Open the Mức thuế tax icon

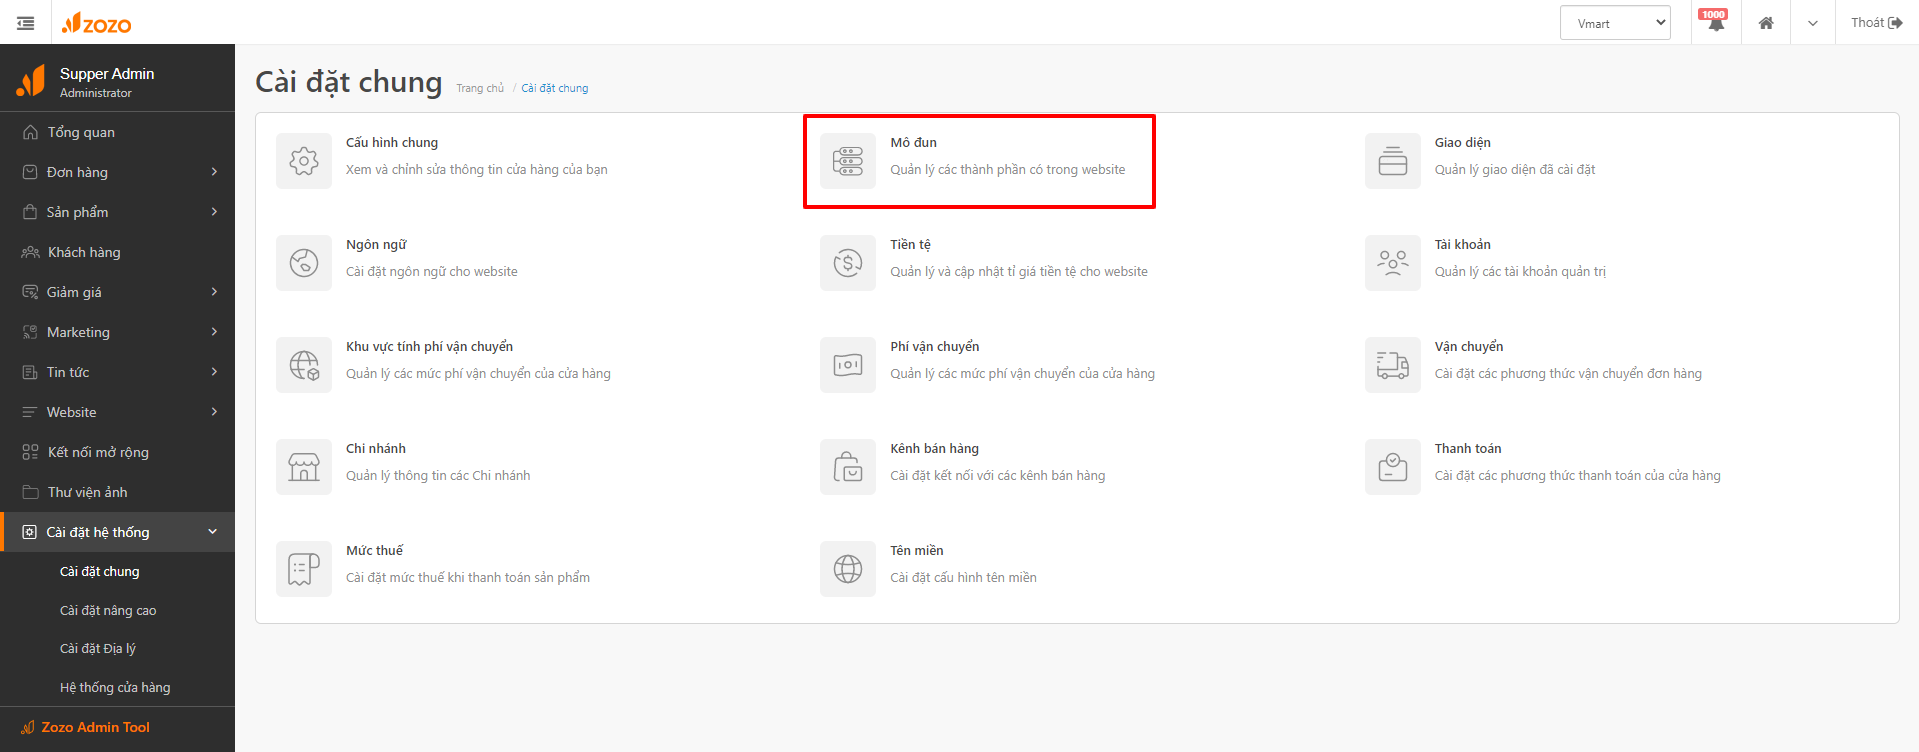tap(304, 569)
